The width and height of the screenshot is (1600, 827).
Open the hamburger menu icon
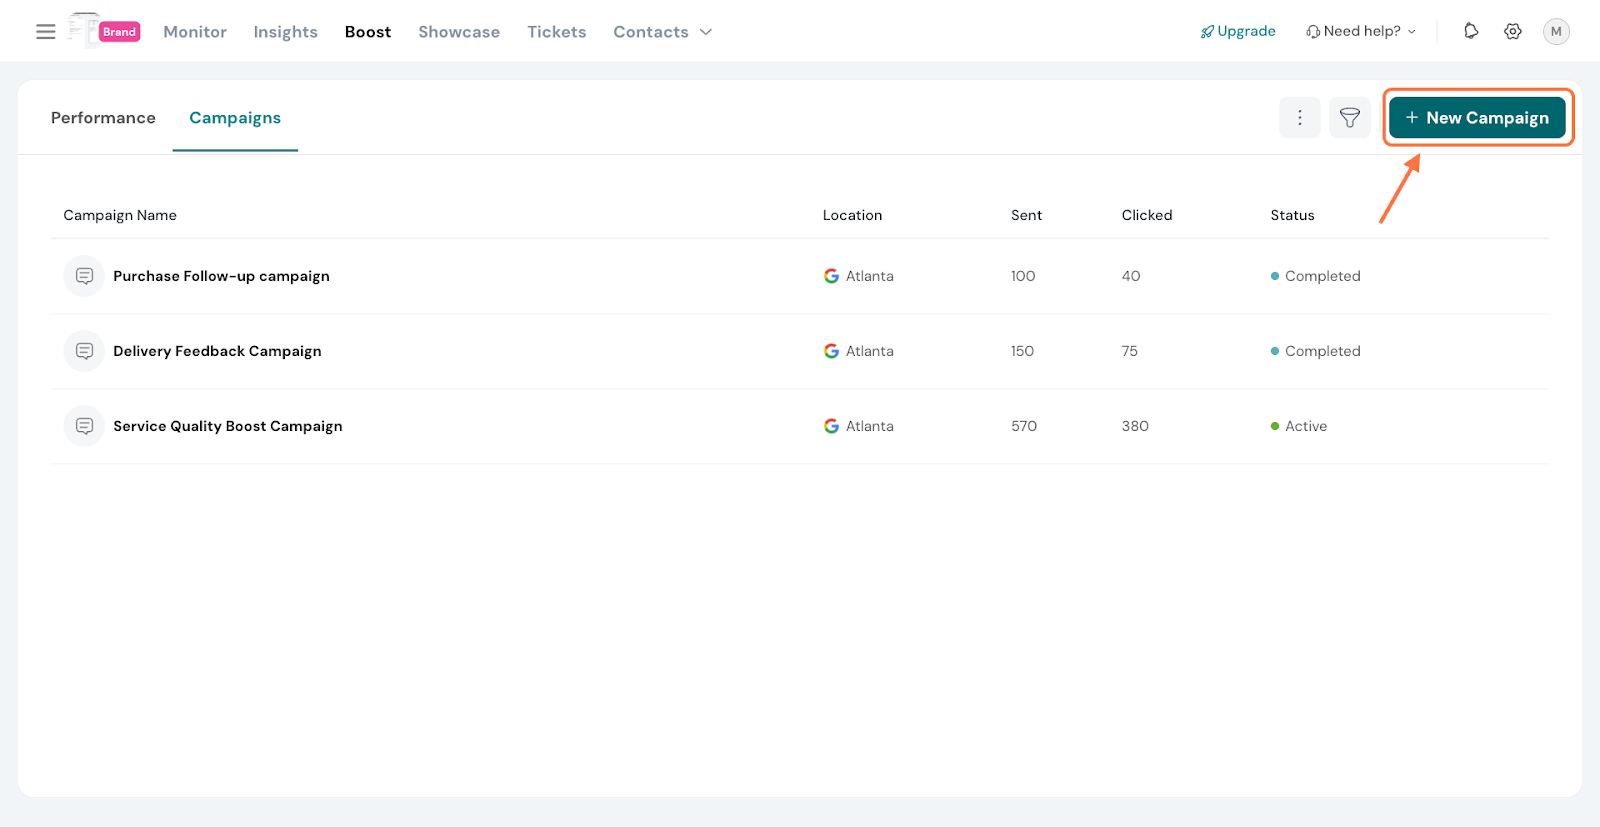point(46,32)
